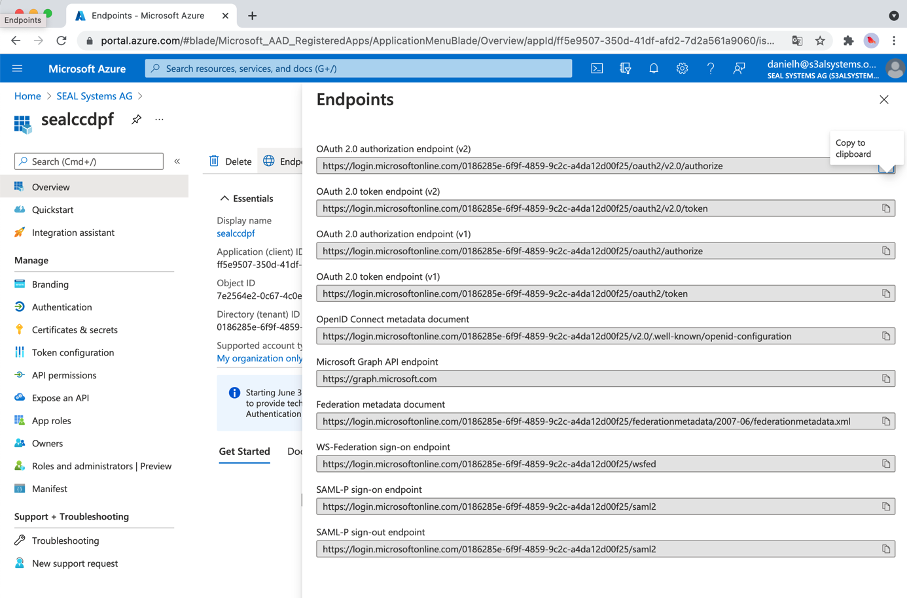This screenshot has height=598, width=908.
Task: Send feedback via the smiley icon
Action: pyautogui.click(x=738, y=68)
